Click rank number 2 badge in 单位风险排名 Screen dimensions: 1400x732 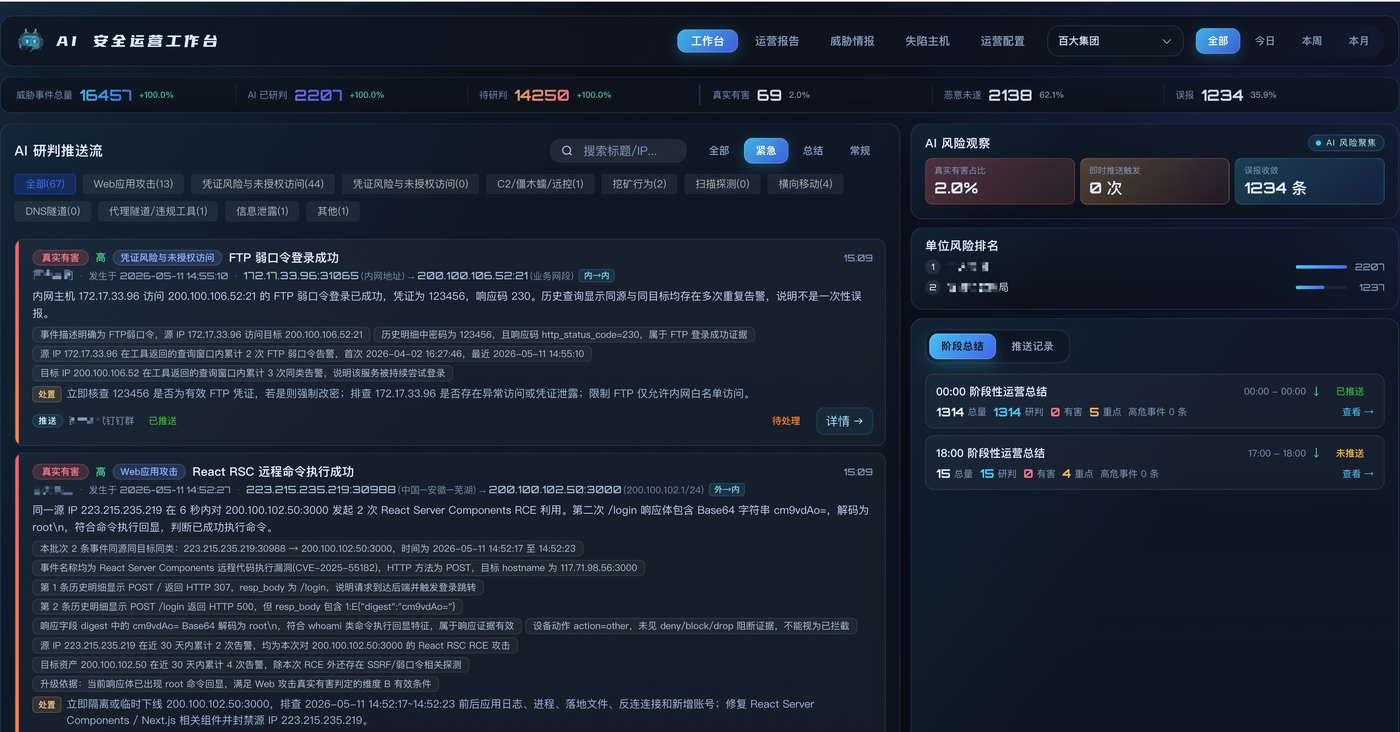pyautogui.click(x=933, y=288)
